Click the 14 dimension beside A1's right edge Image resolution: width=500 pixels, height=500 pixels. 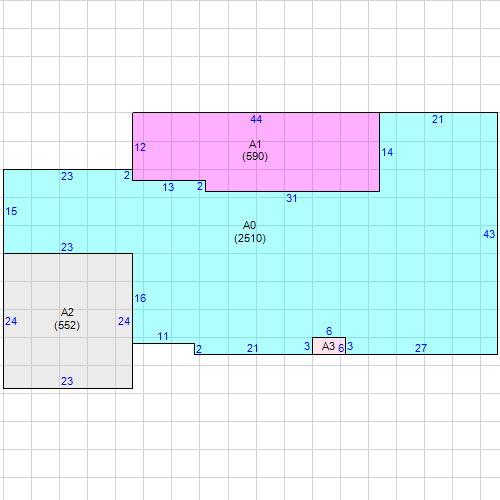[387, 152]
